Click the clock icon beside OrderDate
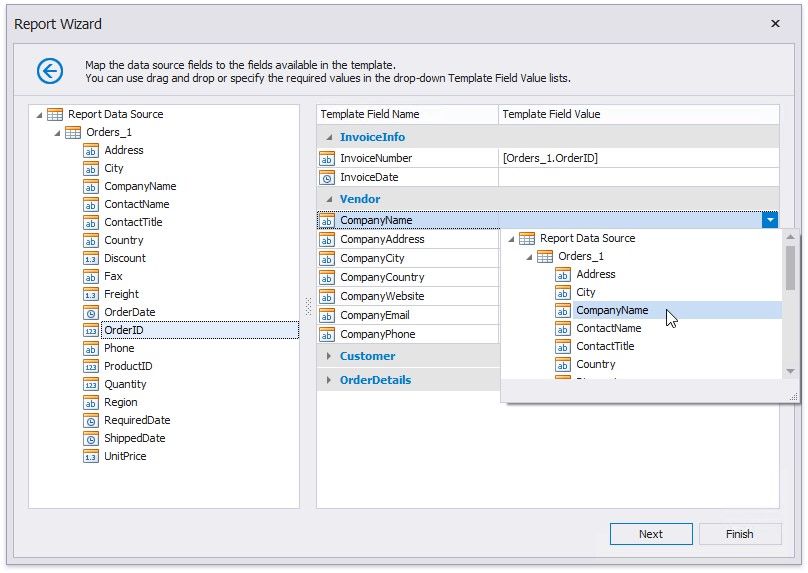The width and height of the screenshot is (808, 573). tap(90, 312)
